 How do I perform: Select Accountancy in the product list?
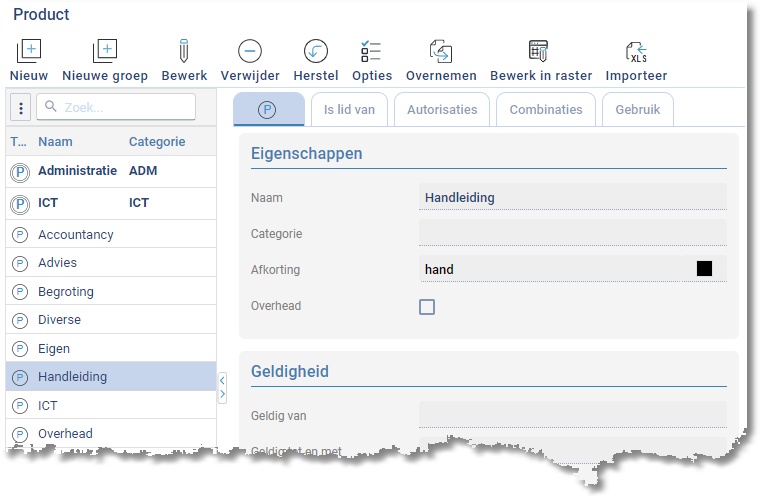pos(76,235)
